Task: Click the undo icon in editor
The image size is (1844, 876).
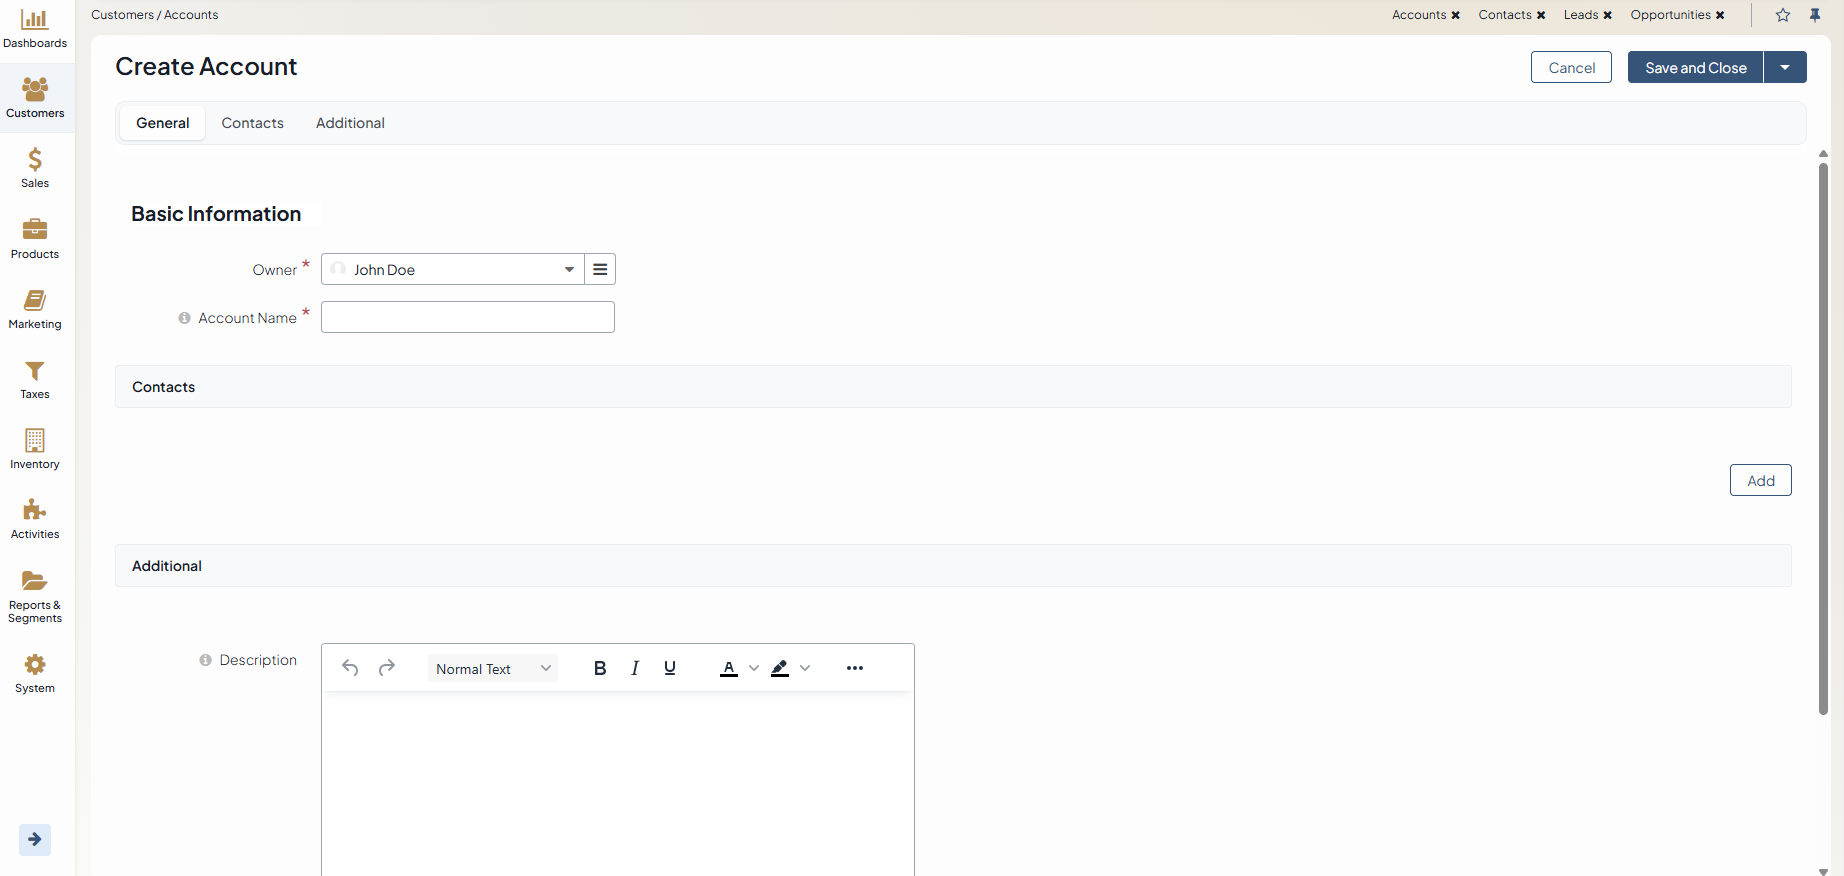Action: tap(350, 668)
